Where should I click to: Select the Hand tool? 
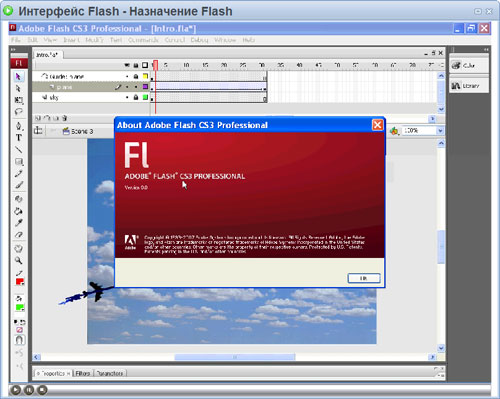(x=18, y=248)
